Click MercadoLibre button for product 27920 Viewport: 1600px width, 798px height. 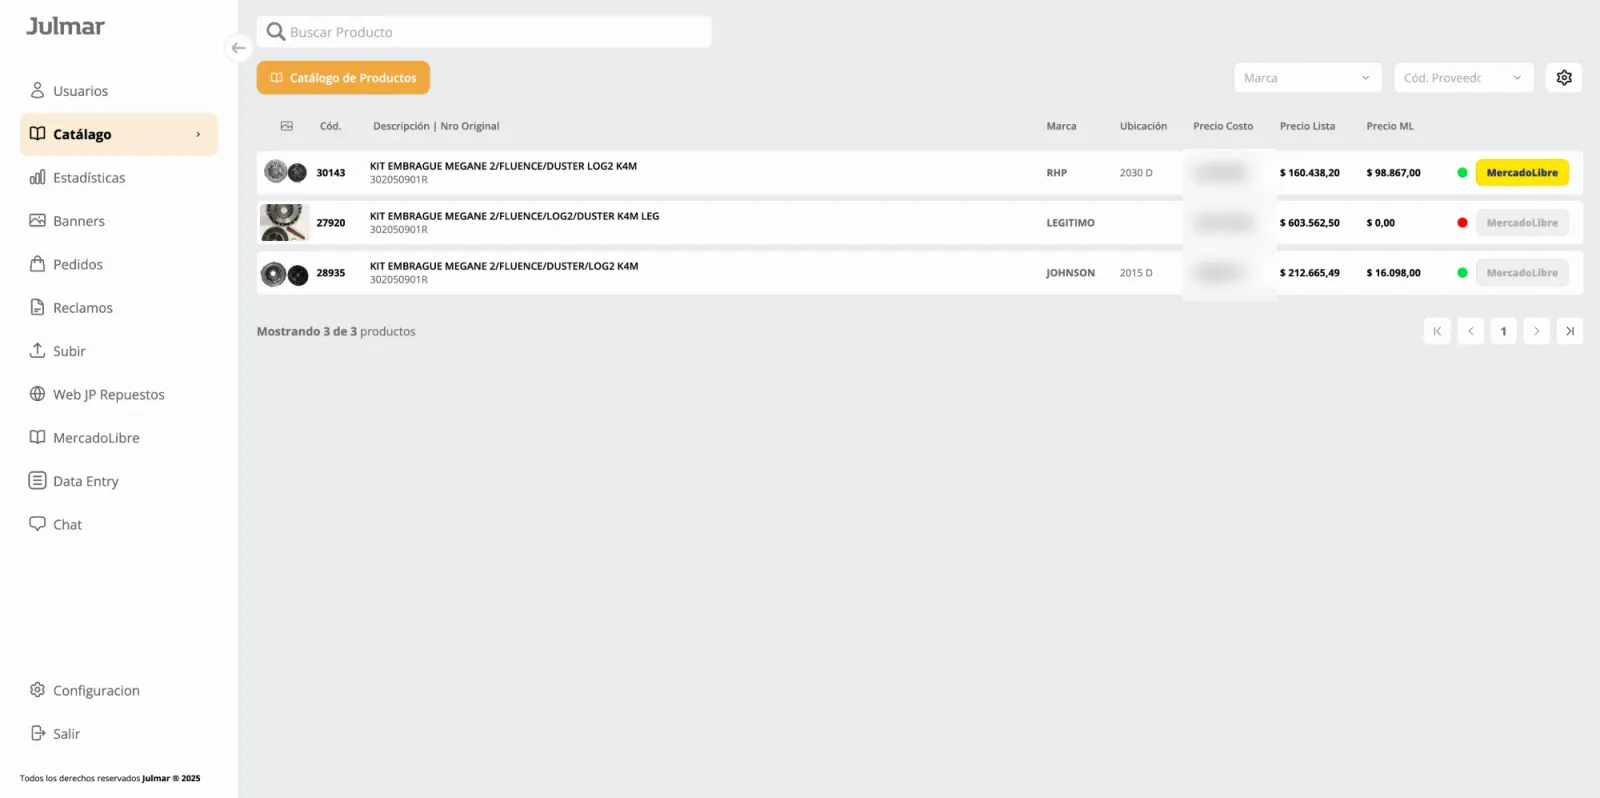click(x=1522, y=223)
